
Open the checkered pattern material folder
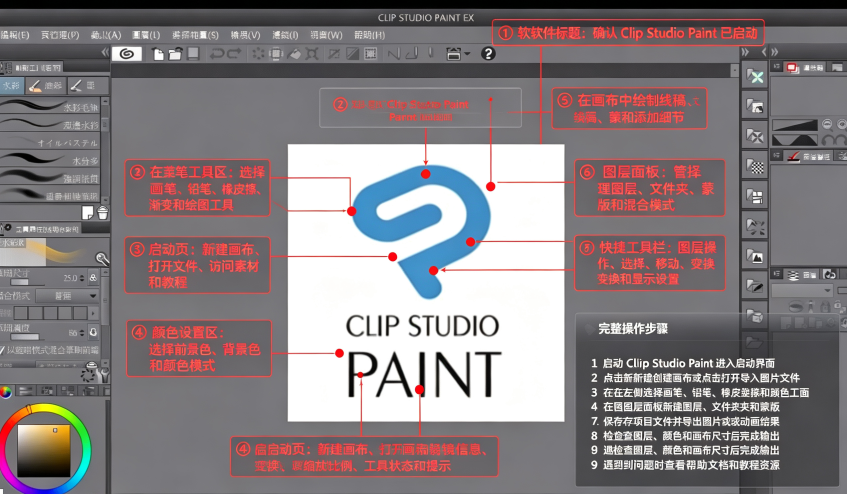tap(755, 166)
